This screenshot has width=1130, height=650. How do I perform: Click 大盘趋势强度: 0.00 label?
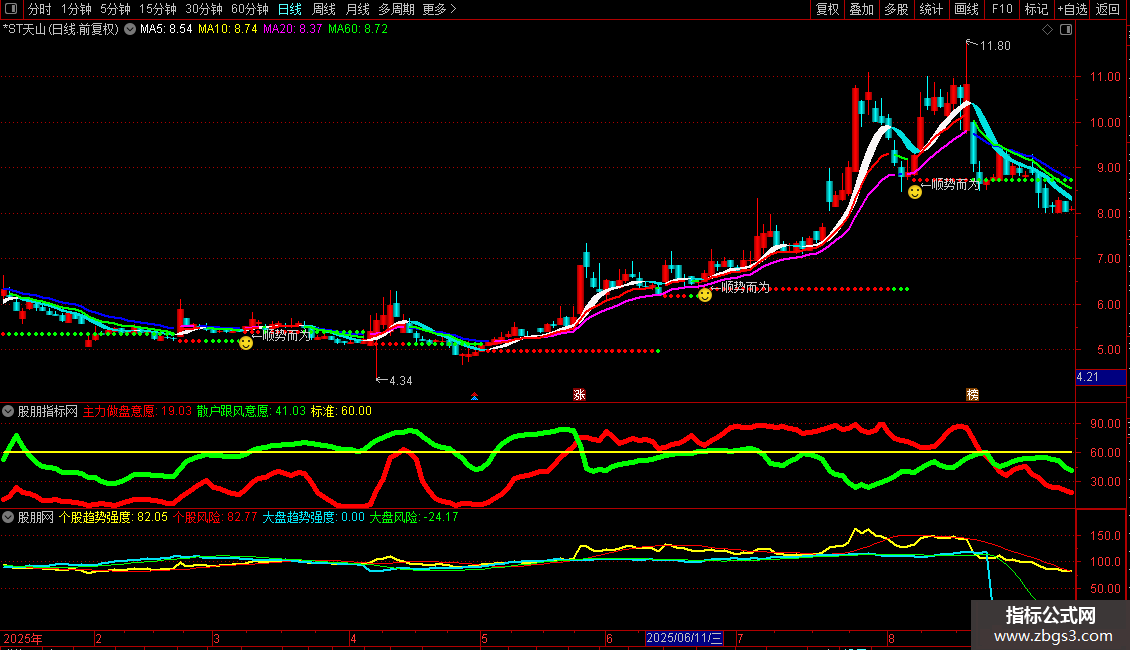[313, 517]
